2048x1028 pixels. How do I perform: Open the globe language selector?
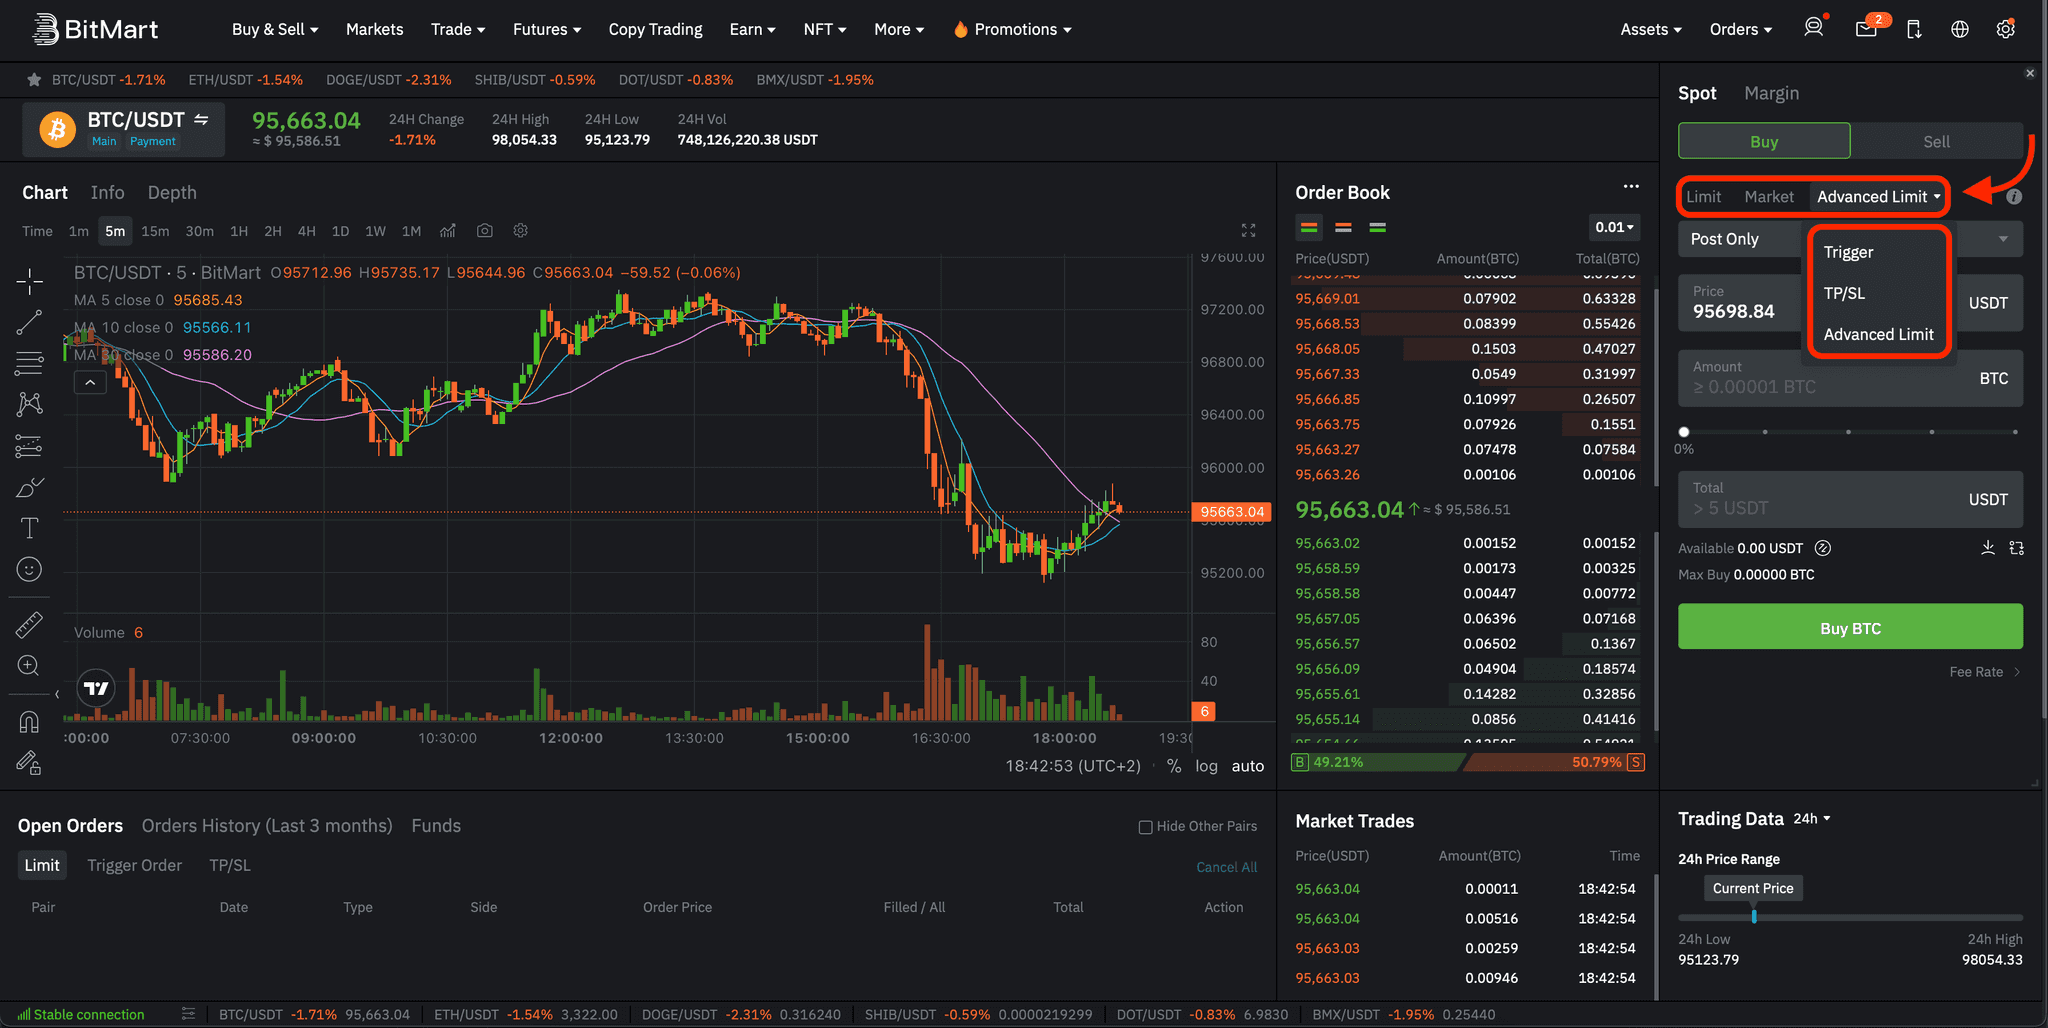point(1959,29)
